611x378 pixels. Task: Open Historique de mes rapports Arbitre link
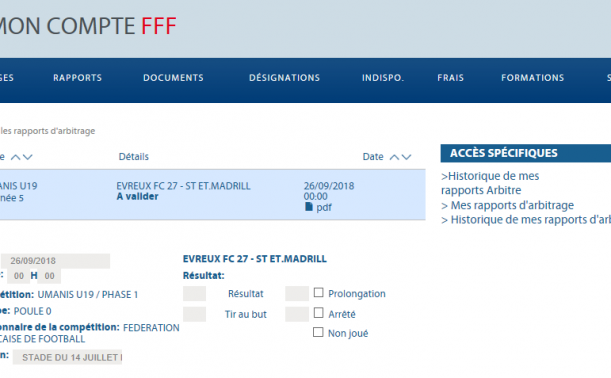[490, 183]
